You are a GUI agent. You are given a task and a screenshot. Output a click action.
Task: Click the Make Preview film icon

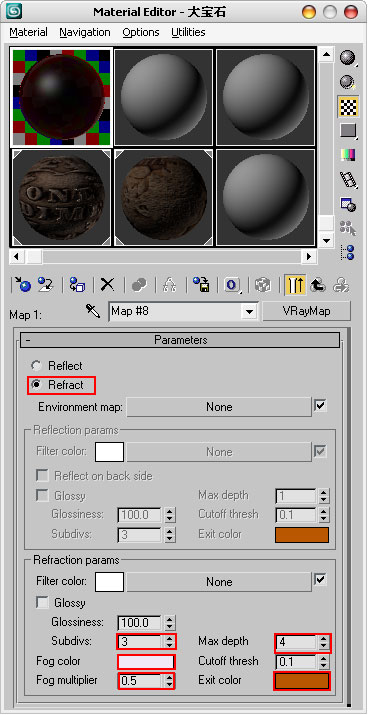348,180
